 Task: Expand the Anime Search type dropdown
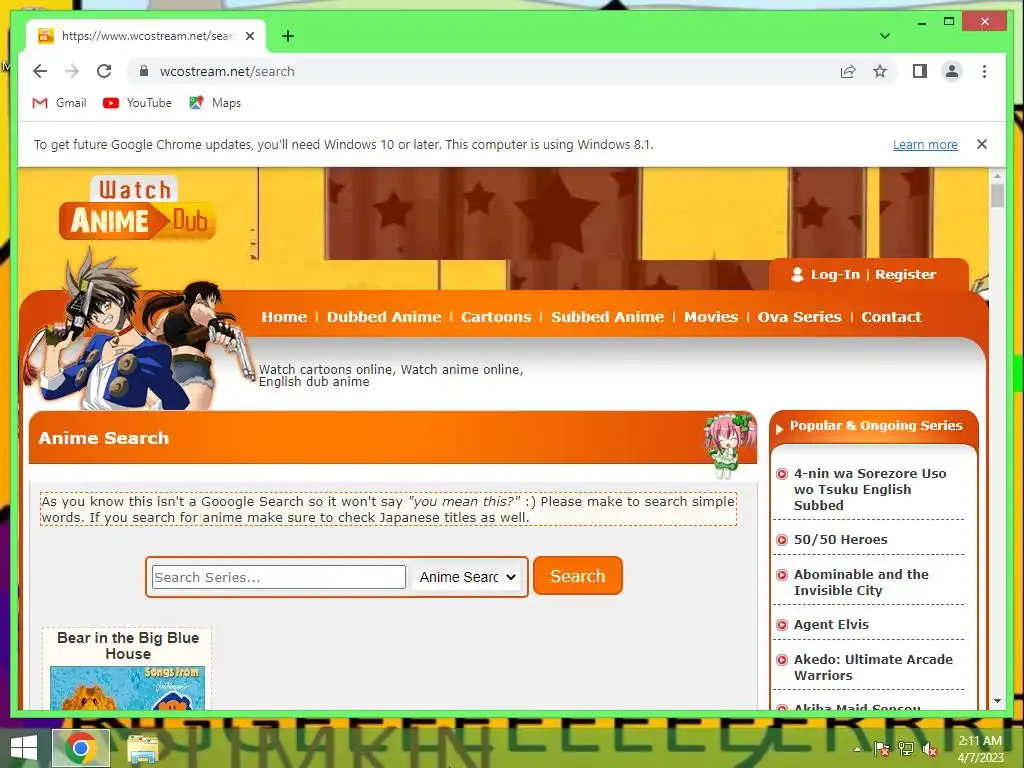click(x=468, y=577)
